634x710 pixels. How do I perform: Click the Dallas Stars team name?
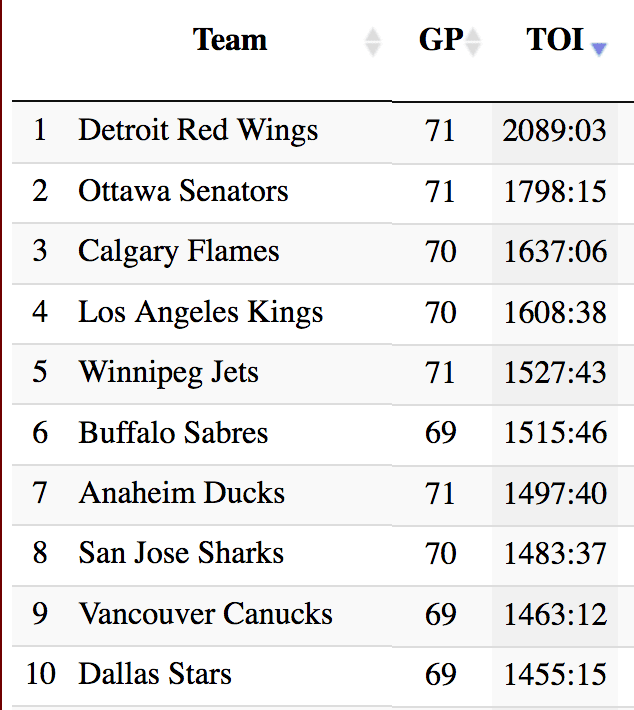coord(155,673)
